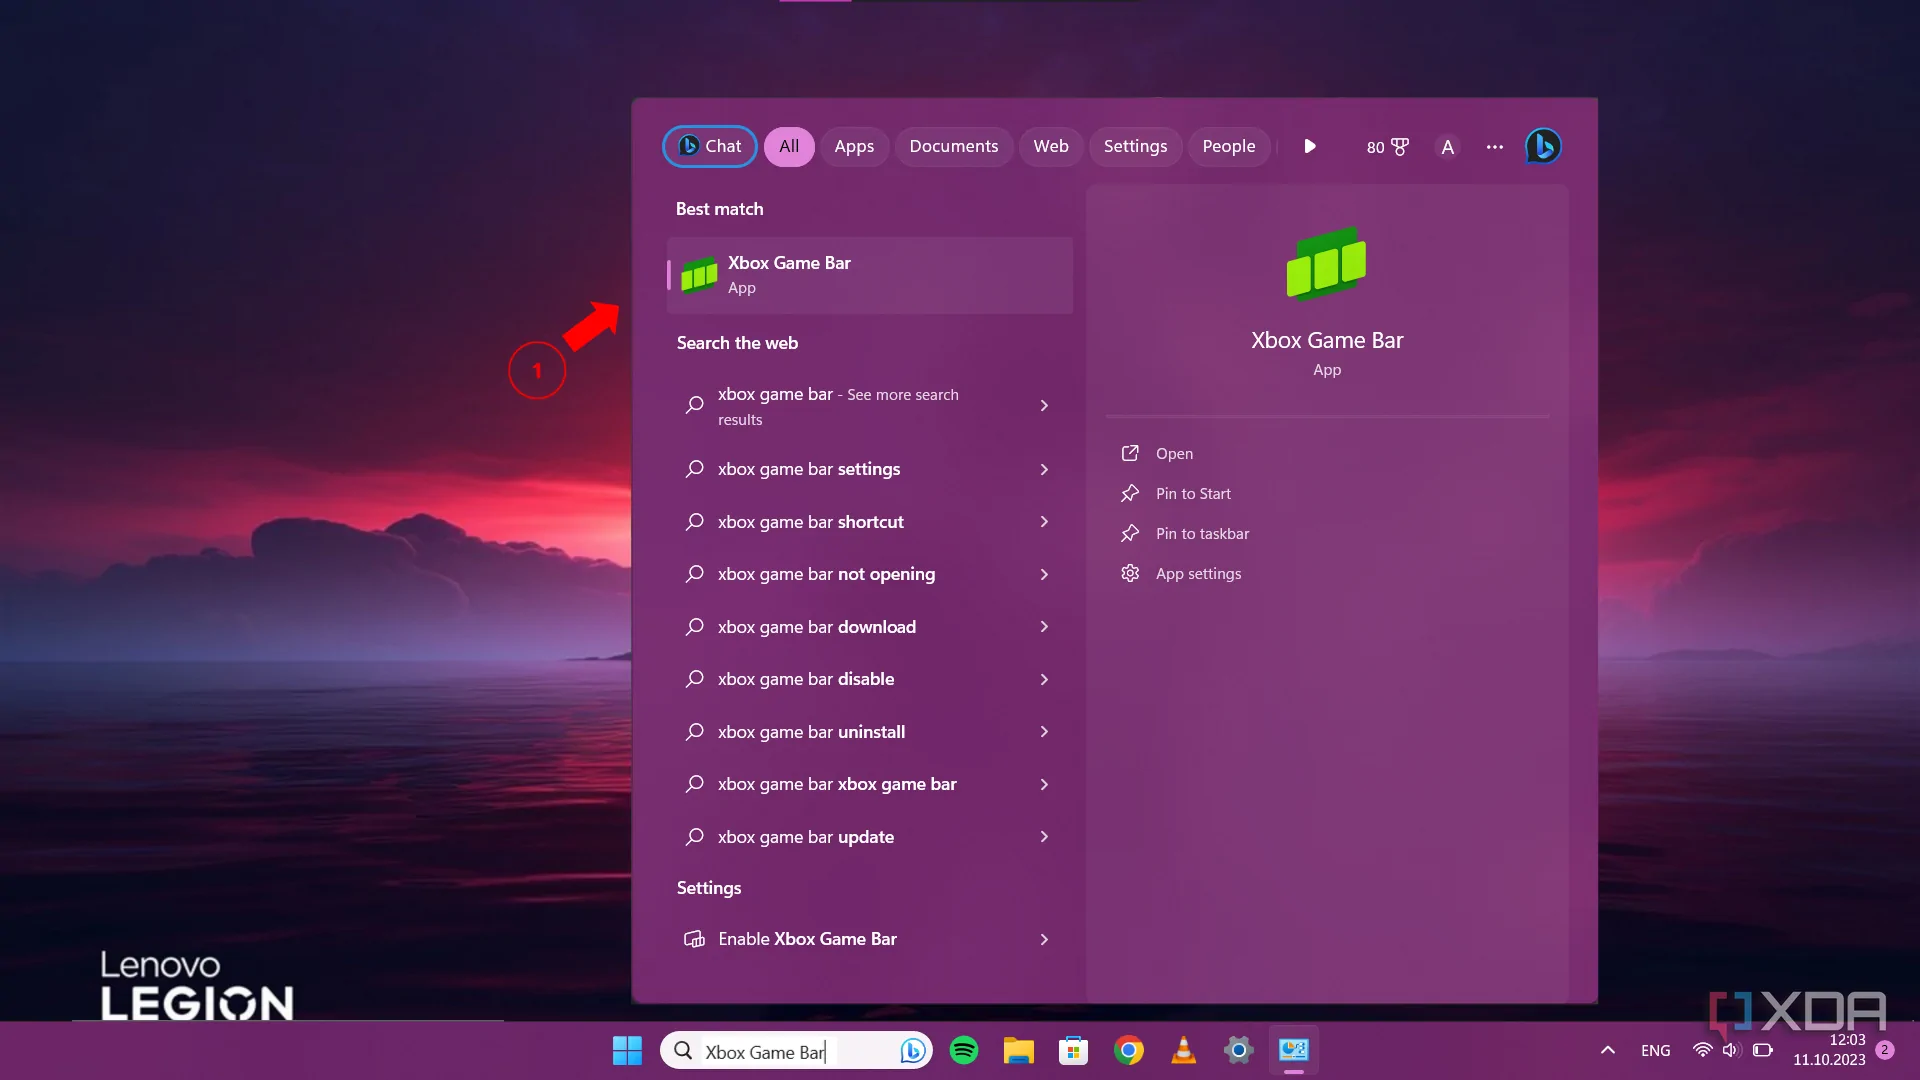Screen dimensions: 1920x1080
Task: Click the battery status tray icon
Action: 1762,1050
